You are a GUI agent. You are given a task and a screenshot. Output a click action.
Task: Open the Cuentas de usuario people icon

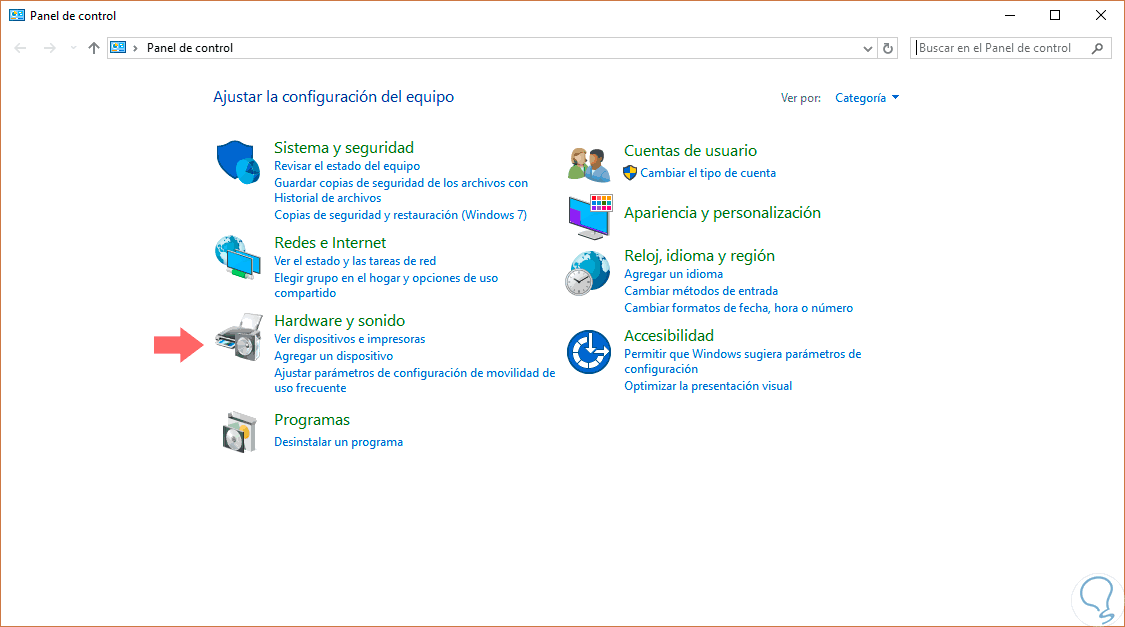(x=589, y=164)
